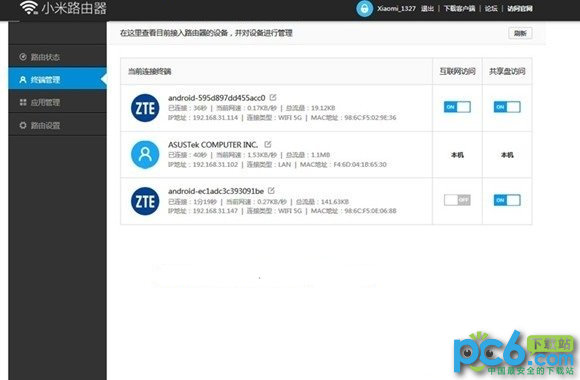
Task: Click the 刷新 refresh button
Action: [520, 33]
